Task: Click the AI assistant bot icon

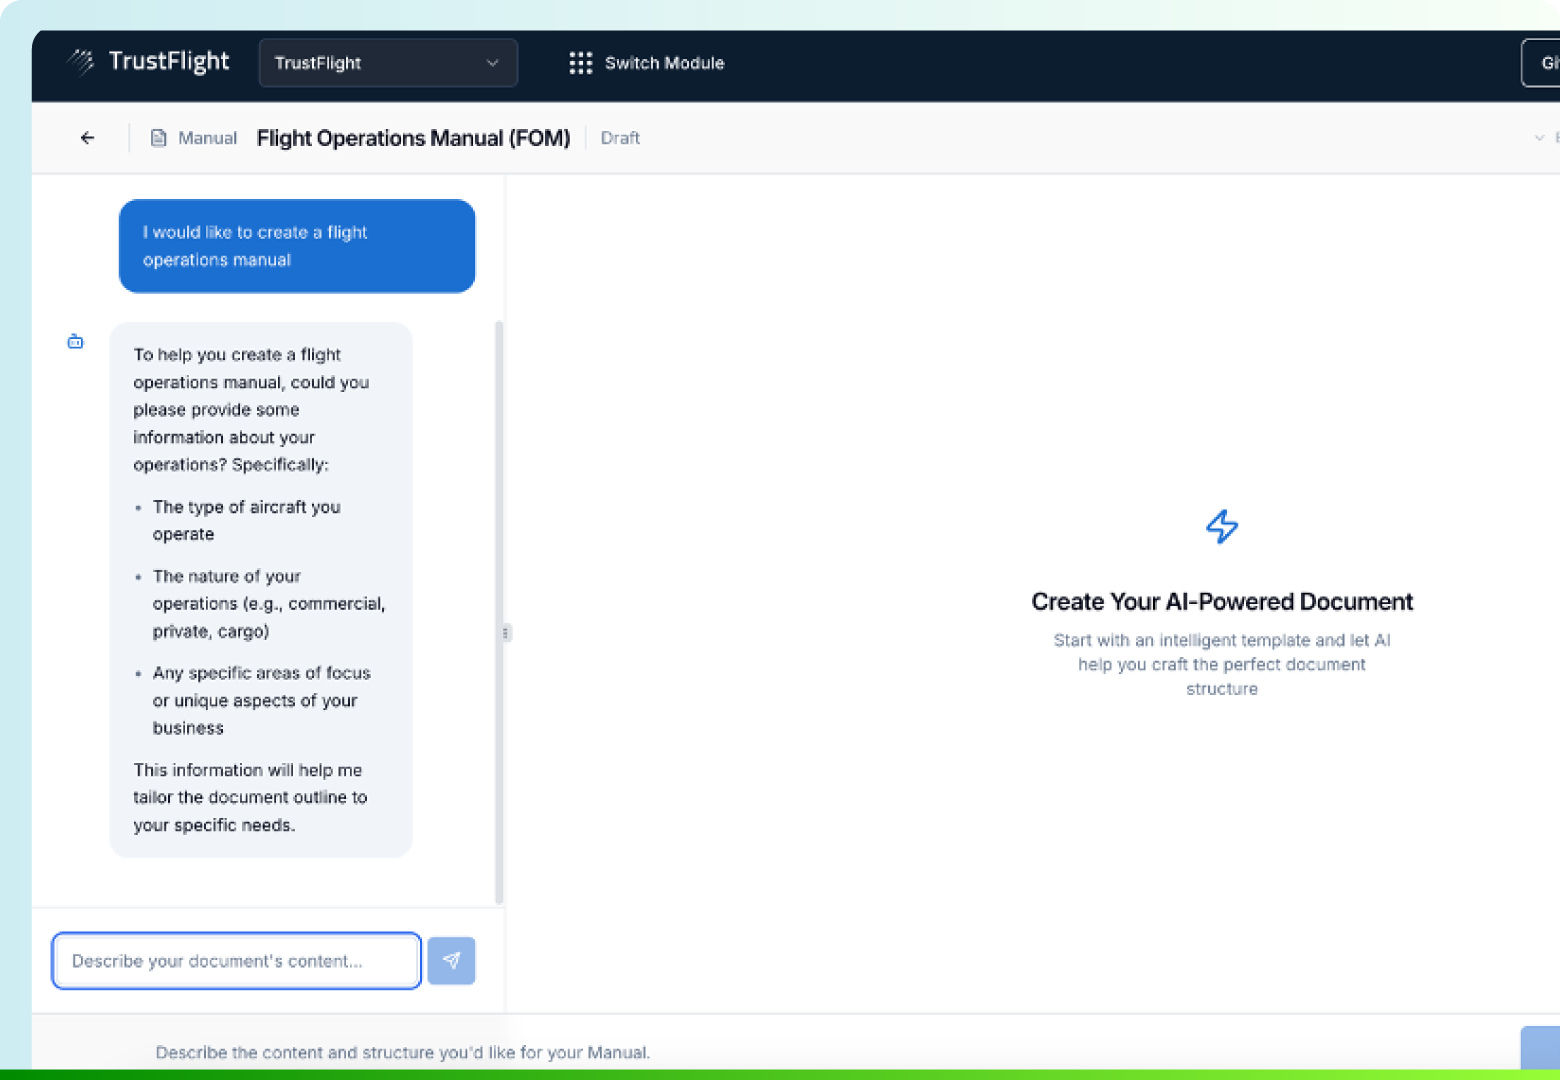Action: (x=76, y=342)
